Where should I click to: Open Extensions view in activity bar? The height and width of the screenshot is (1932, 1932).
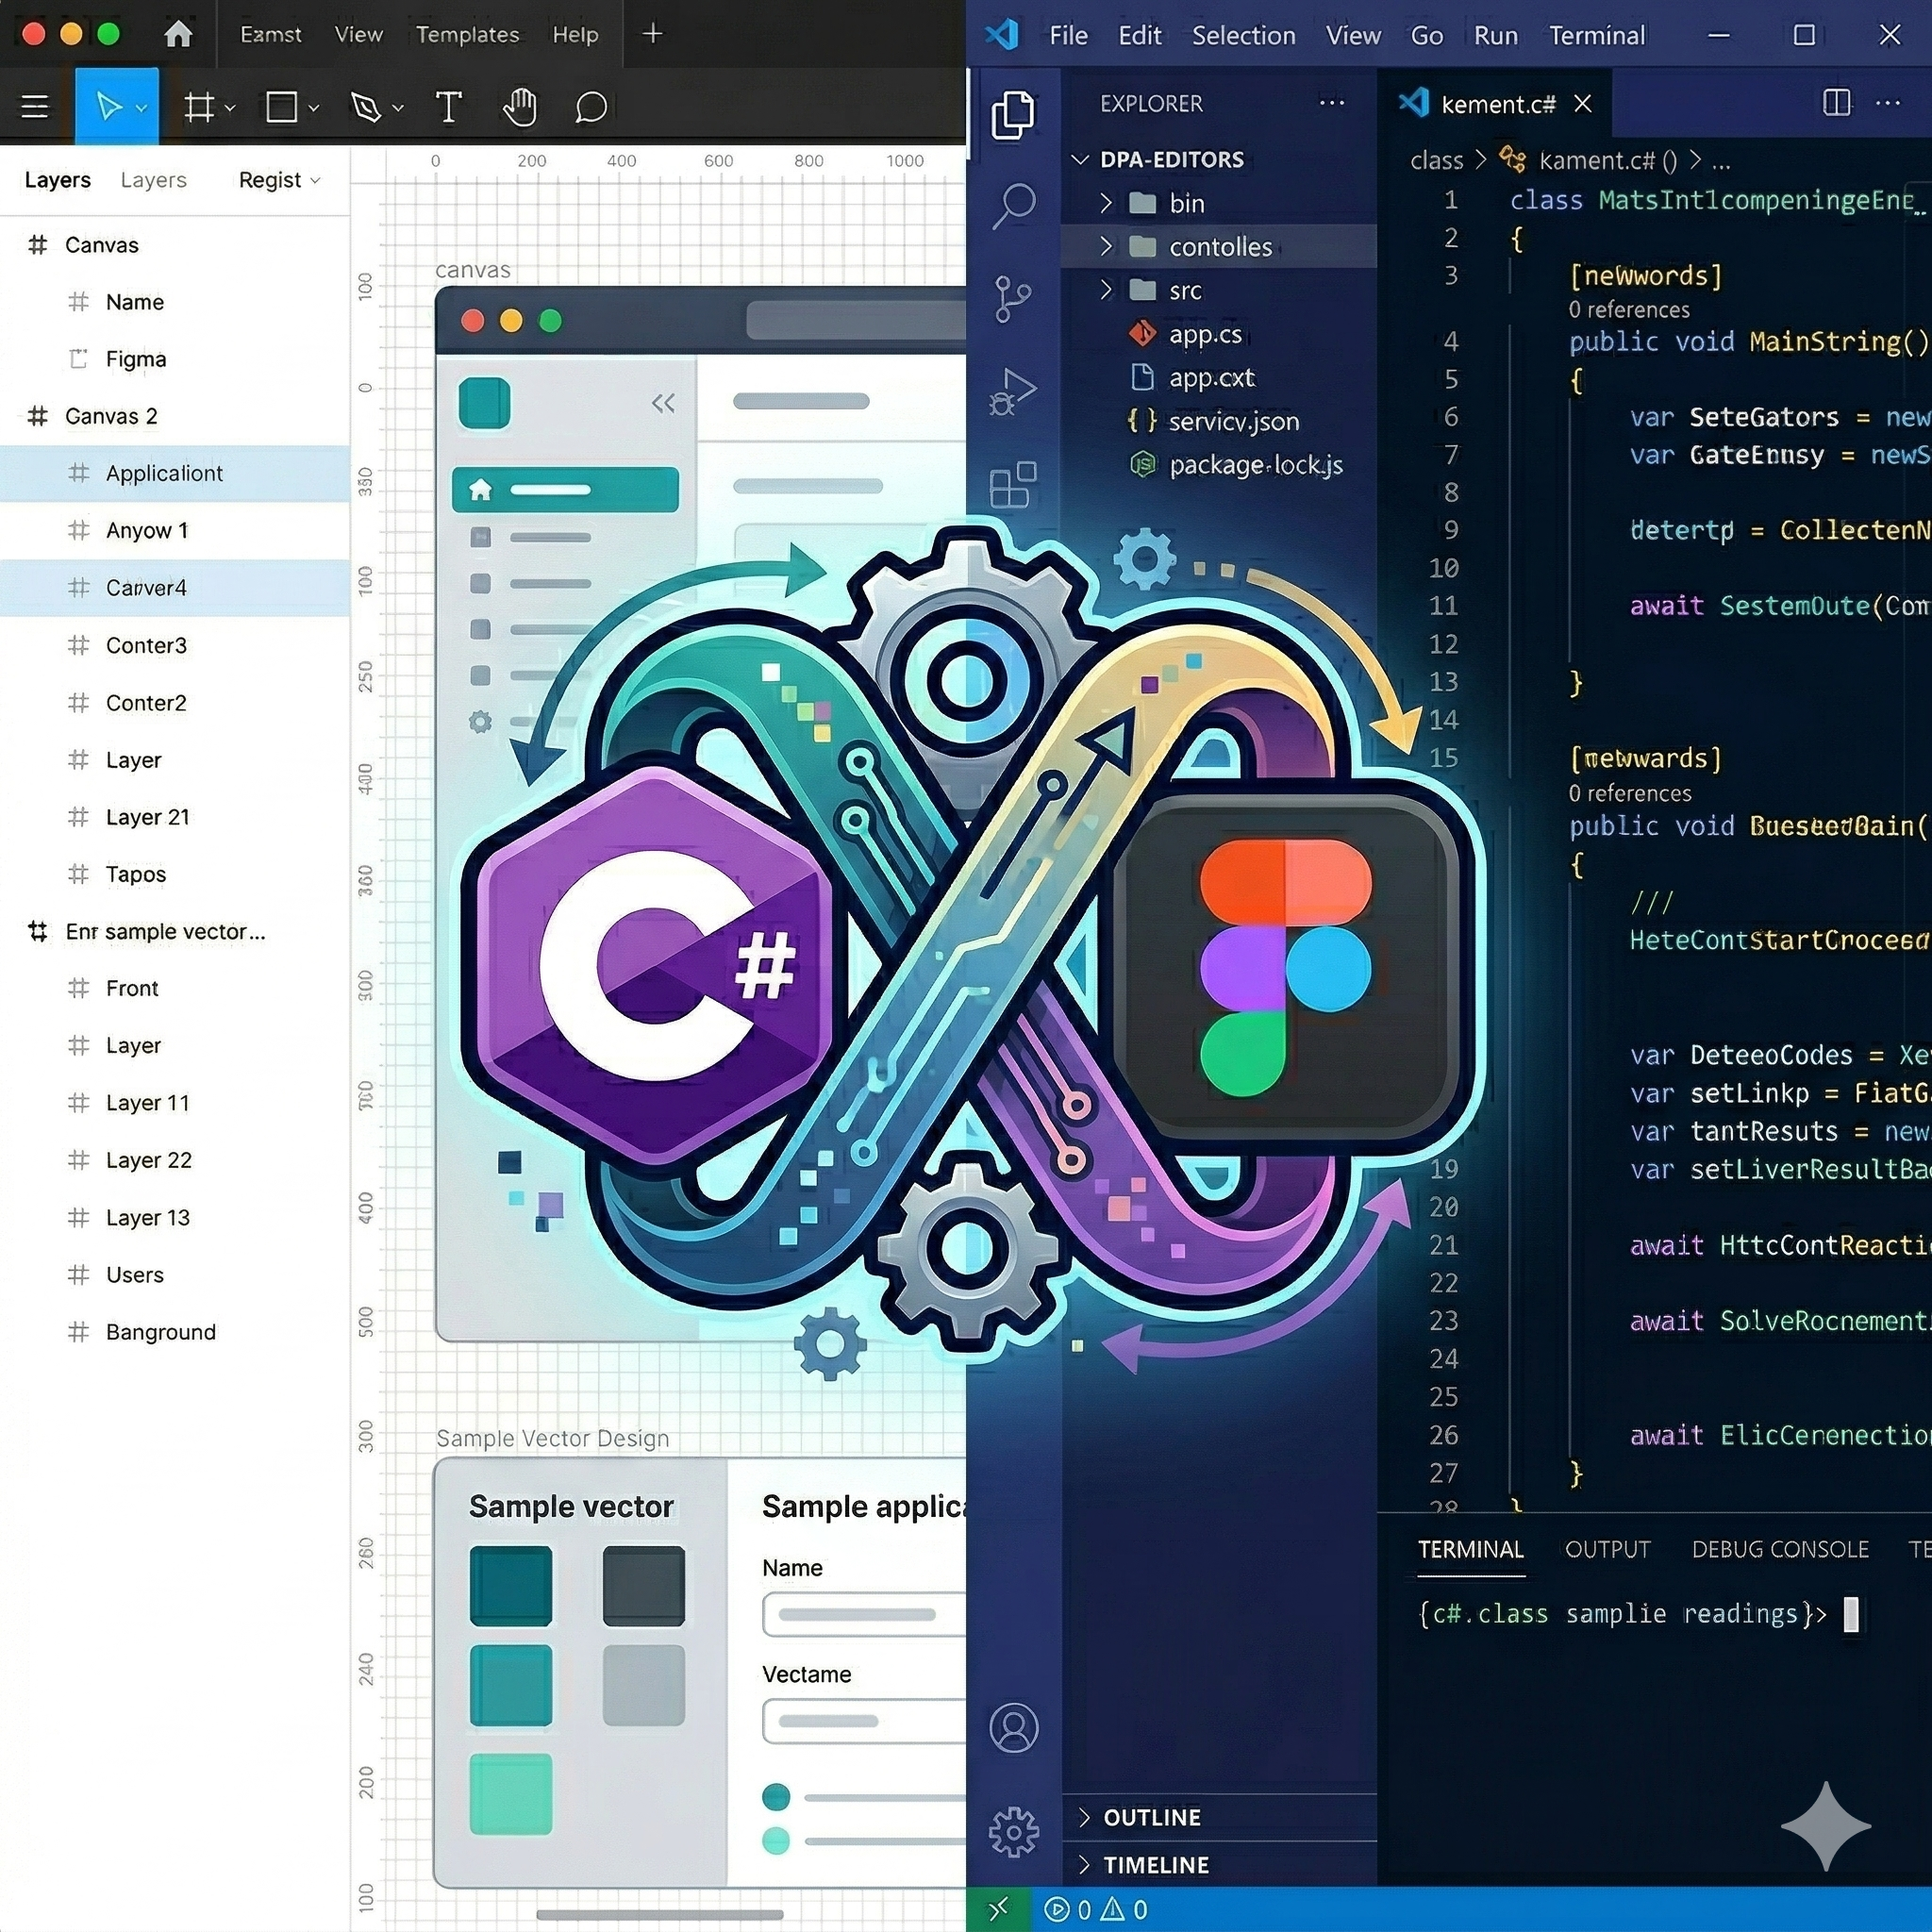tap(1013, 486)
